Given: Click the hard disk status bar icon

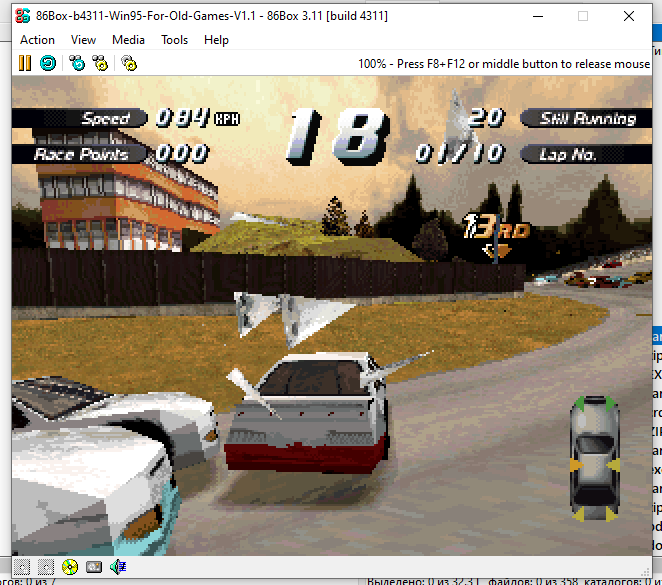Looking at the screenshot, I should (x=94, y=567).
